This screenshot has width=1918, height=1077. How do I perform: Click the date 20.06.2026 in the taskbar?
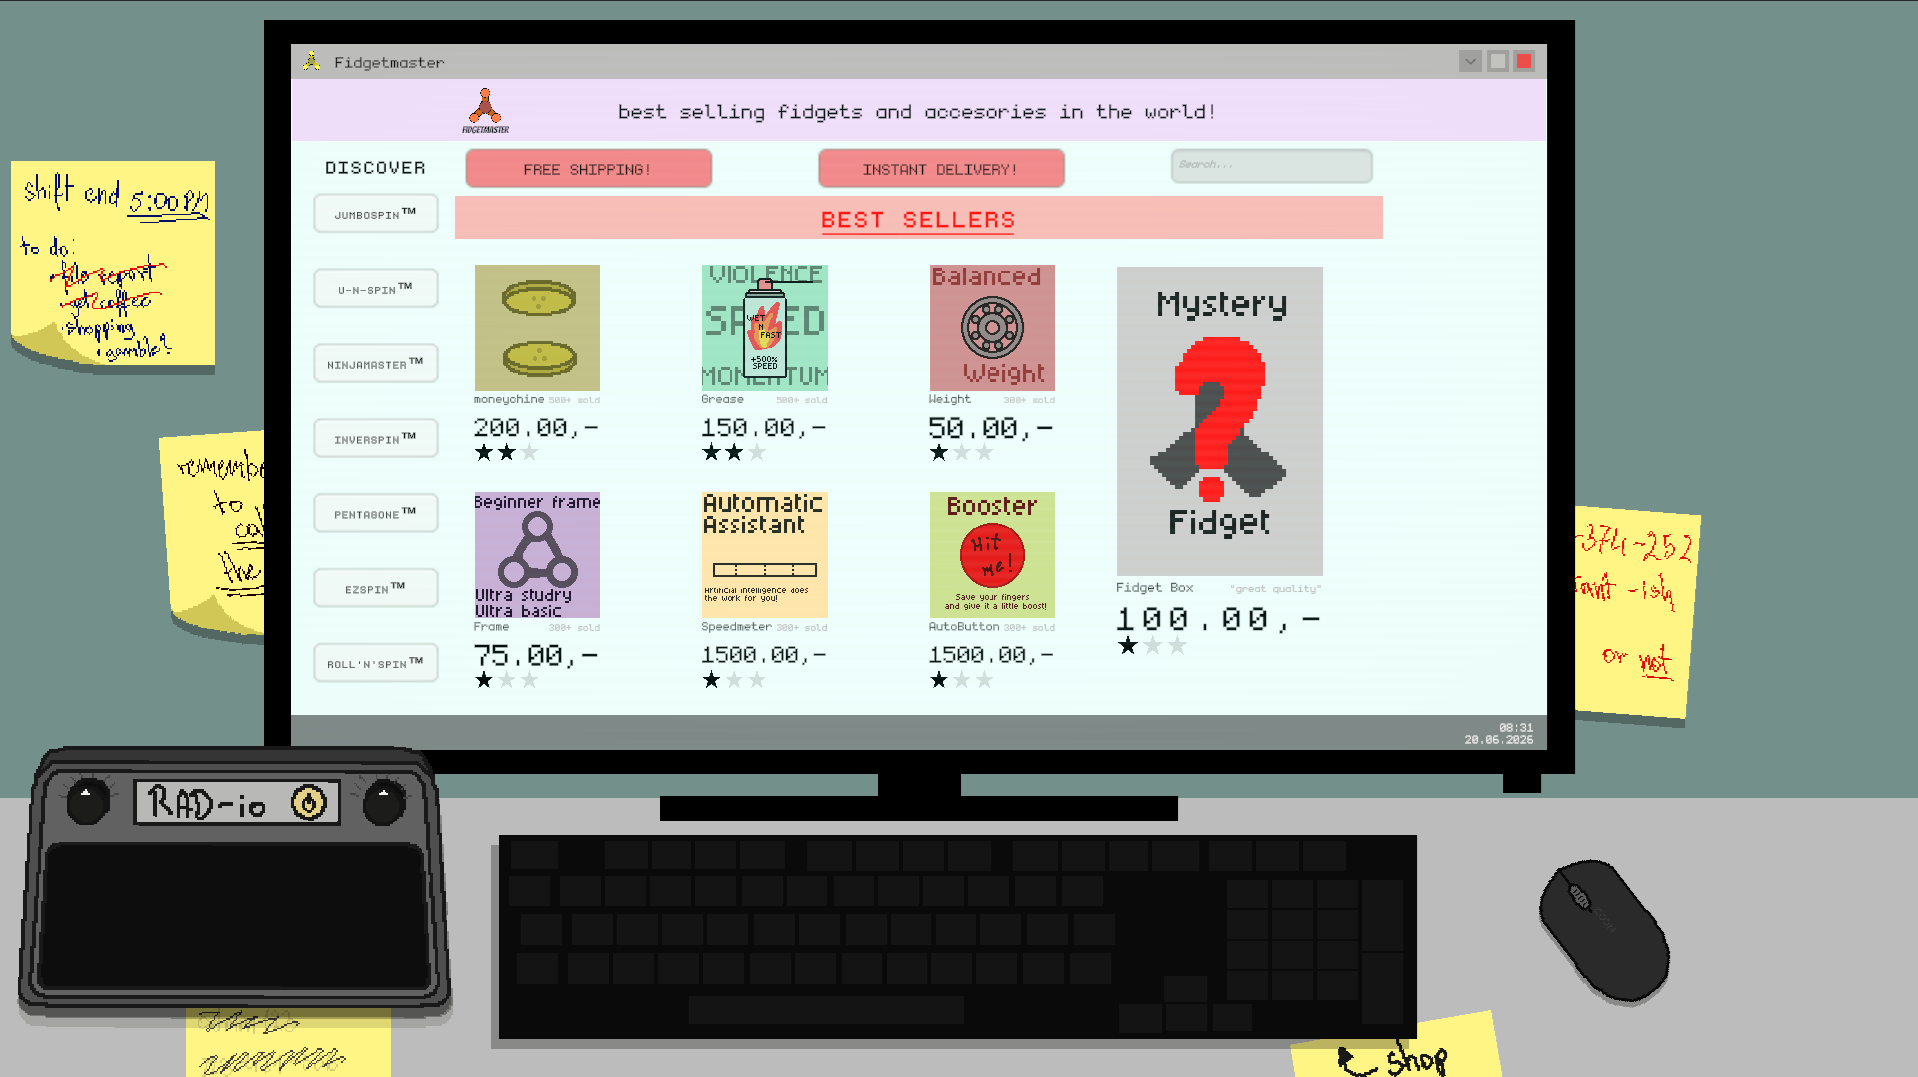point(1499,740)
